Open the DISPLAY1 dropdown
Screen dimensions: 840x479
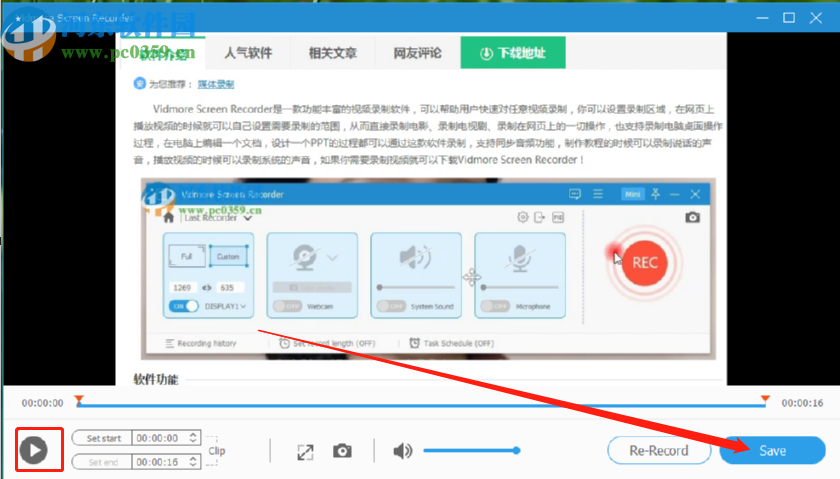(226, 306)
